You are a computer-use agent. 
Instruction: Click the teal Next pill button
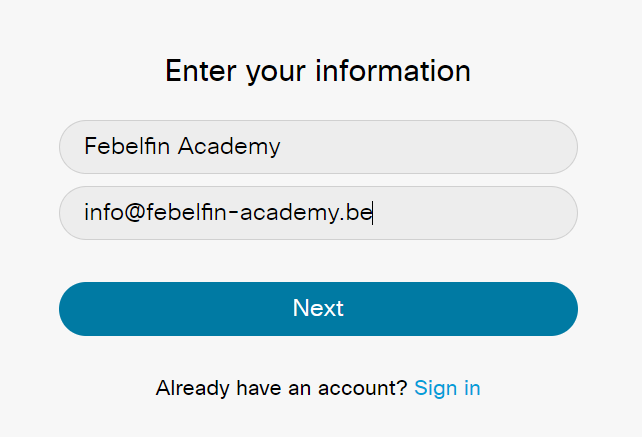coord(319,309)
